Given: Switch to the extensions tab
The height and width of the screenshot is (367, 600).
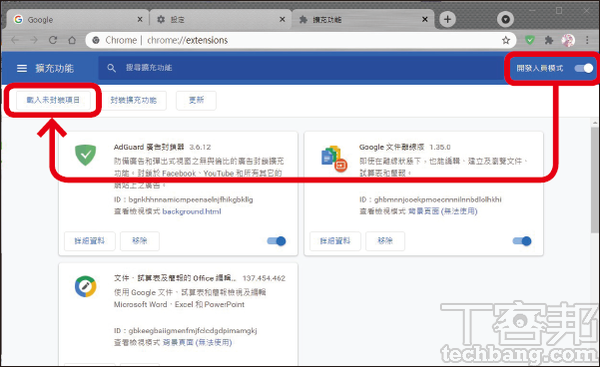Looking at the screenshot, I should coord(362,20).
